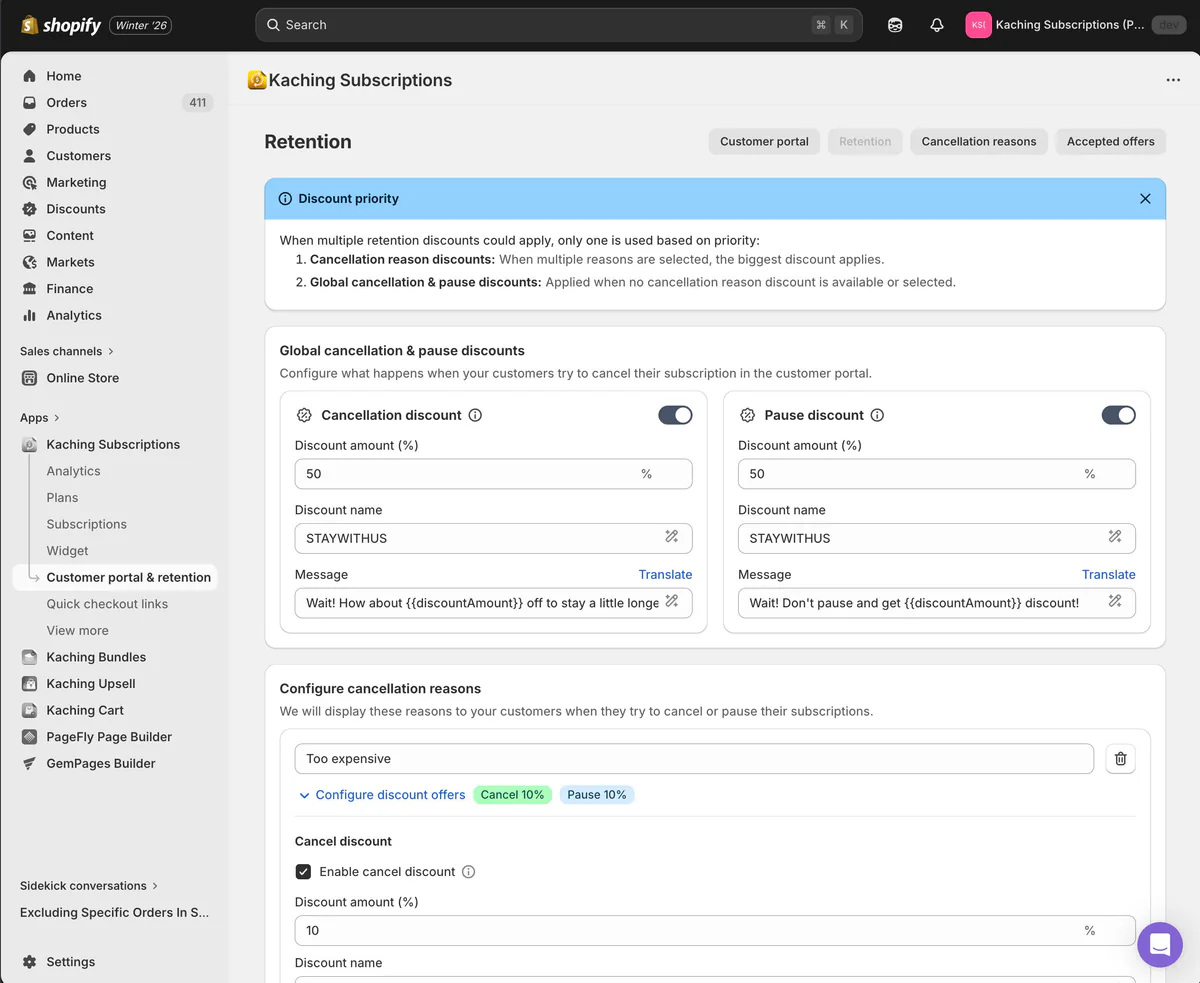This screenshot has width=1200, height=983.
Task: Click the Cancellation discount info icon
Action: (475, 415)
